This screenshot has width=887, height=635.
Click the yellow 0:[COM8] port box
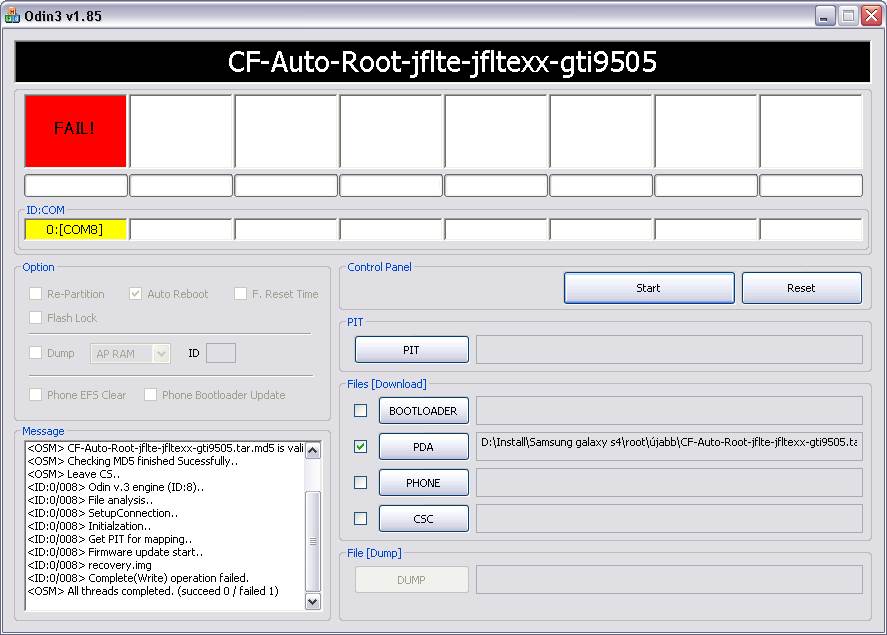click(x=76, y=230)
